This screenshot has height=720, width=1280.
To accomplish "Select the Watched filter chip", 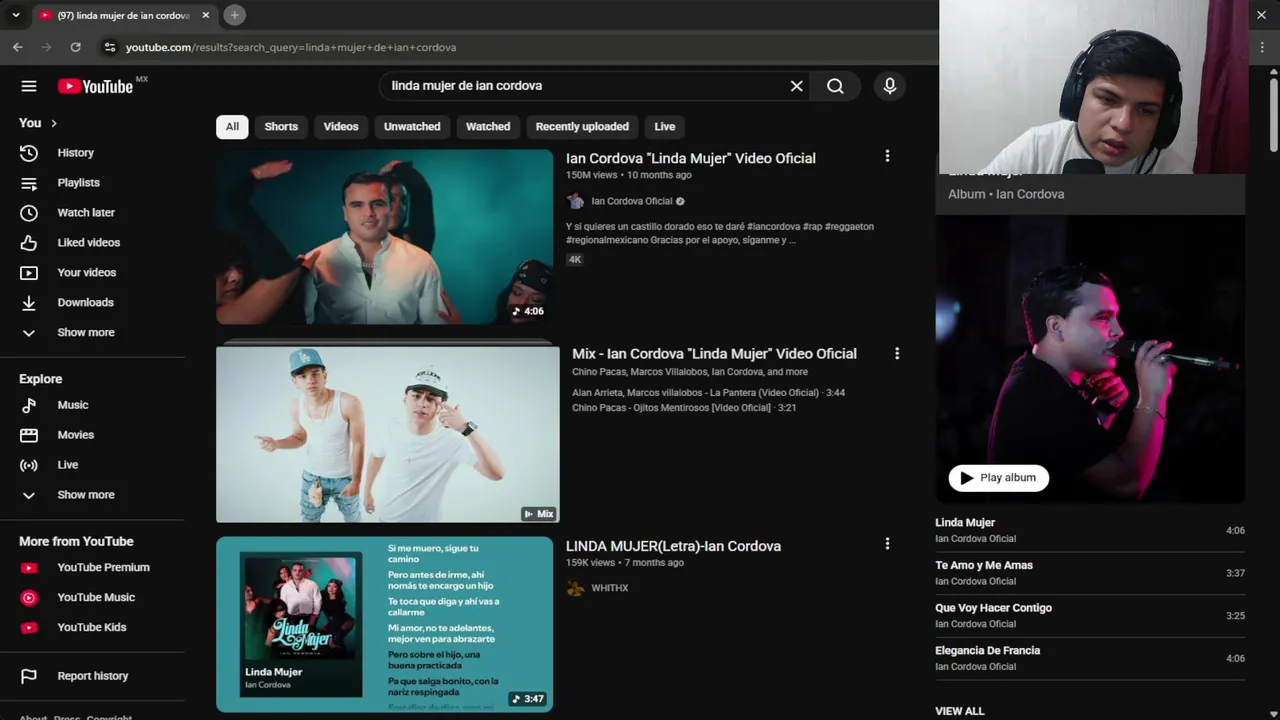I will coord(488,127).
